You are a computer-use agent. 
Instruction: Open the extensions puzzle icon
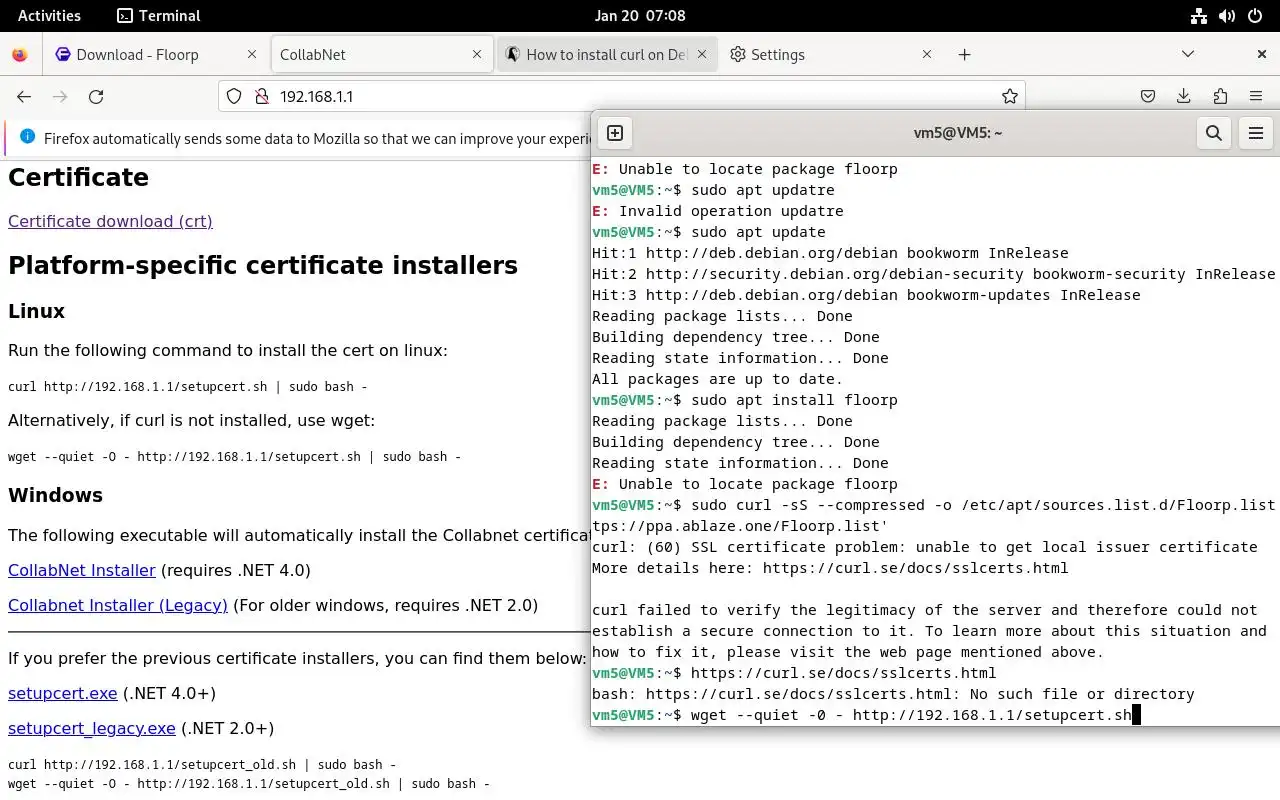[1220, 96]
